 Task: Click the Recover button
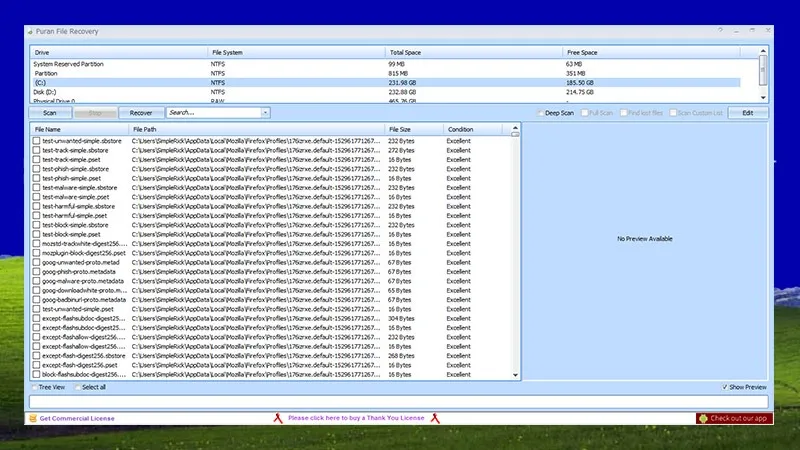click(x=141, y=113)
